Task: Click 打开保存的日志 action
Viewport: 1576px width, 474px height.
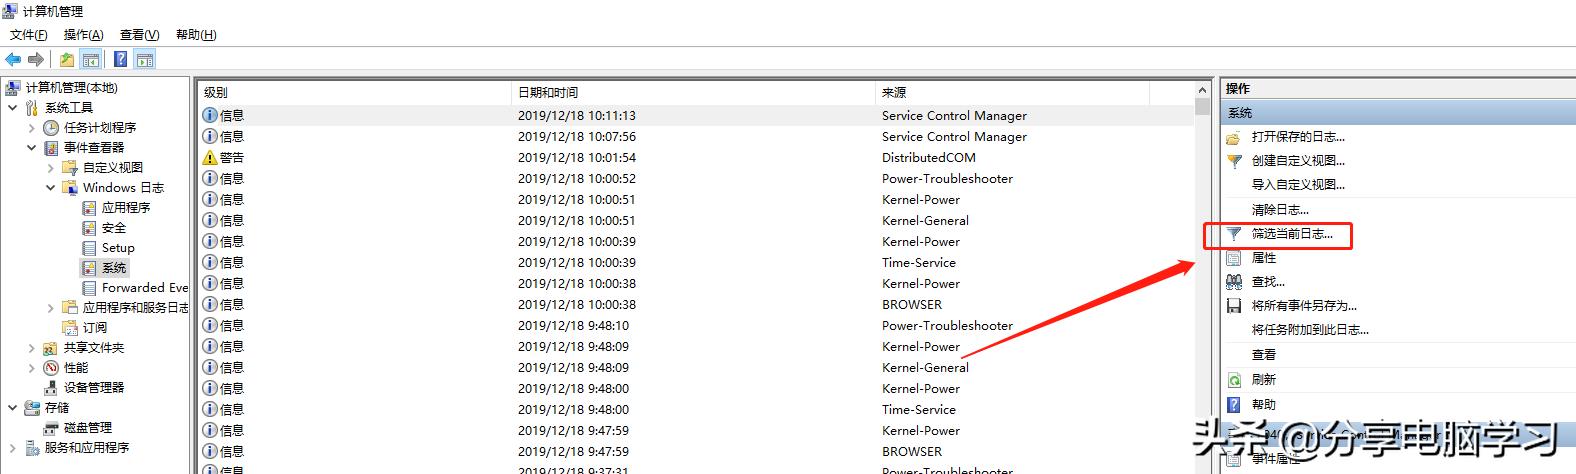Action: coord(1298,137)
